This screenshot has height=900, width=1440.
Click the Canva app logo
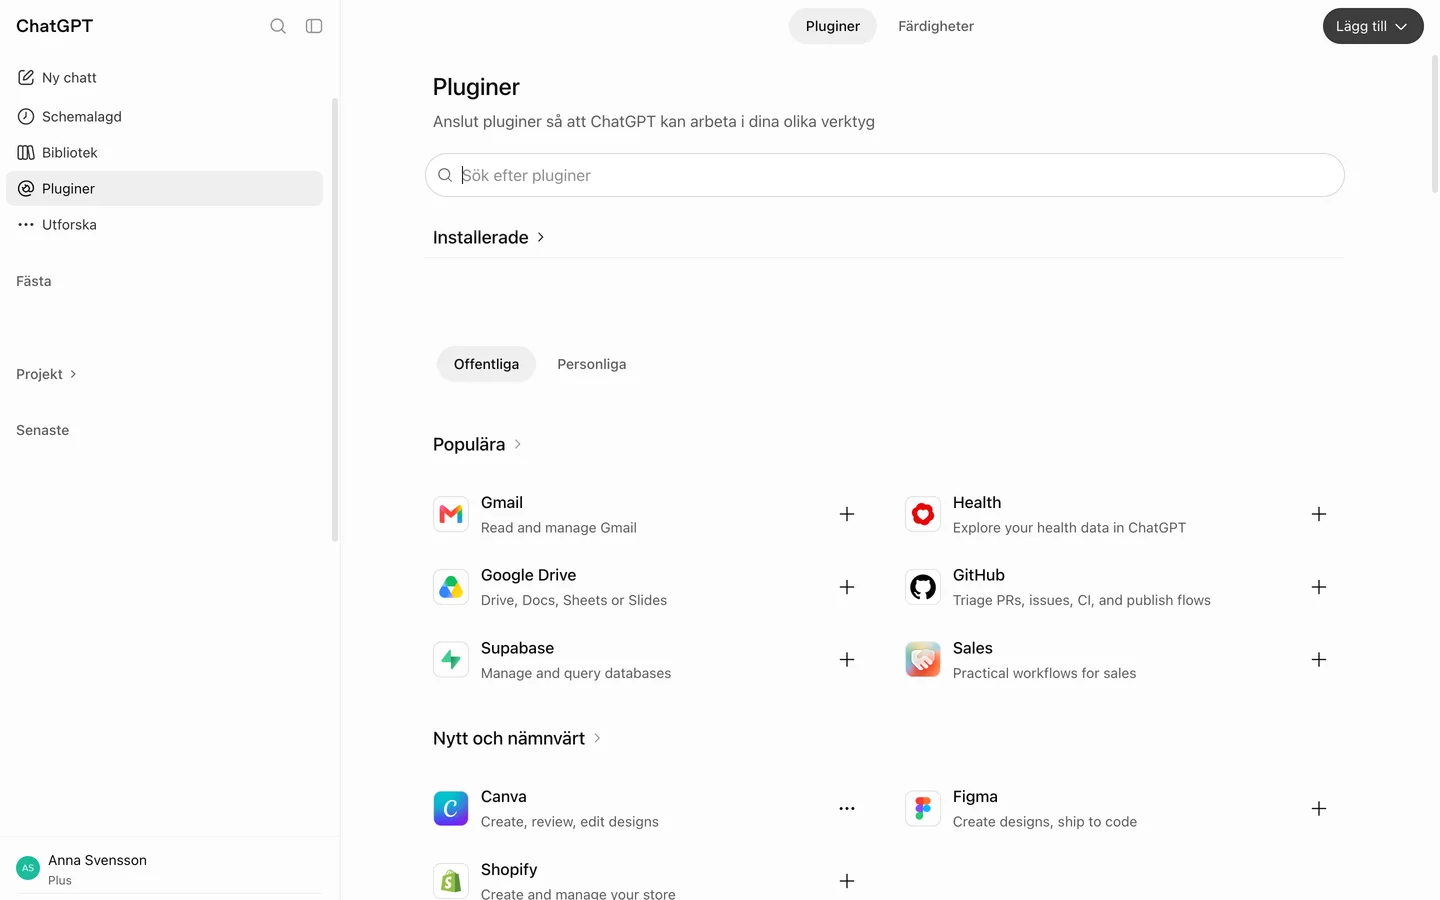(x=451, y=808)
